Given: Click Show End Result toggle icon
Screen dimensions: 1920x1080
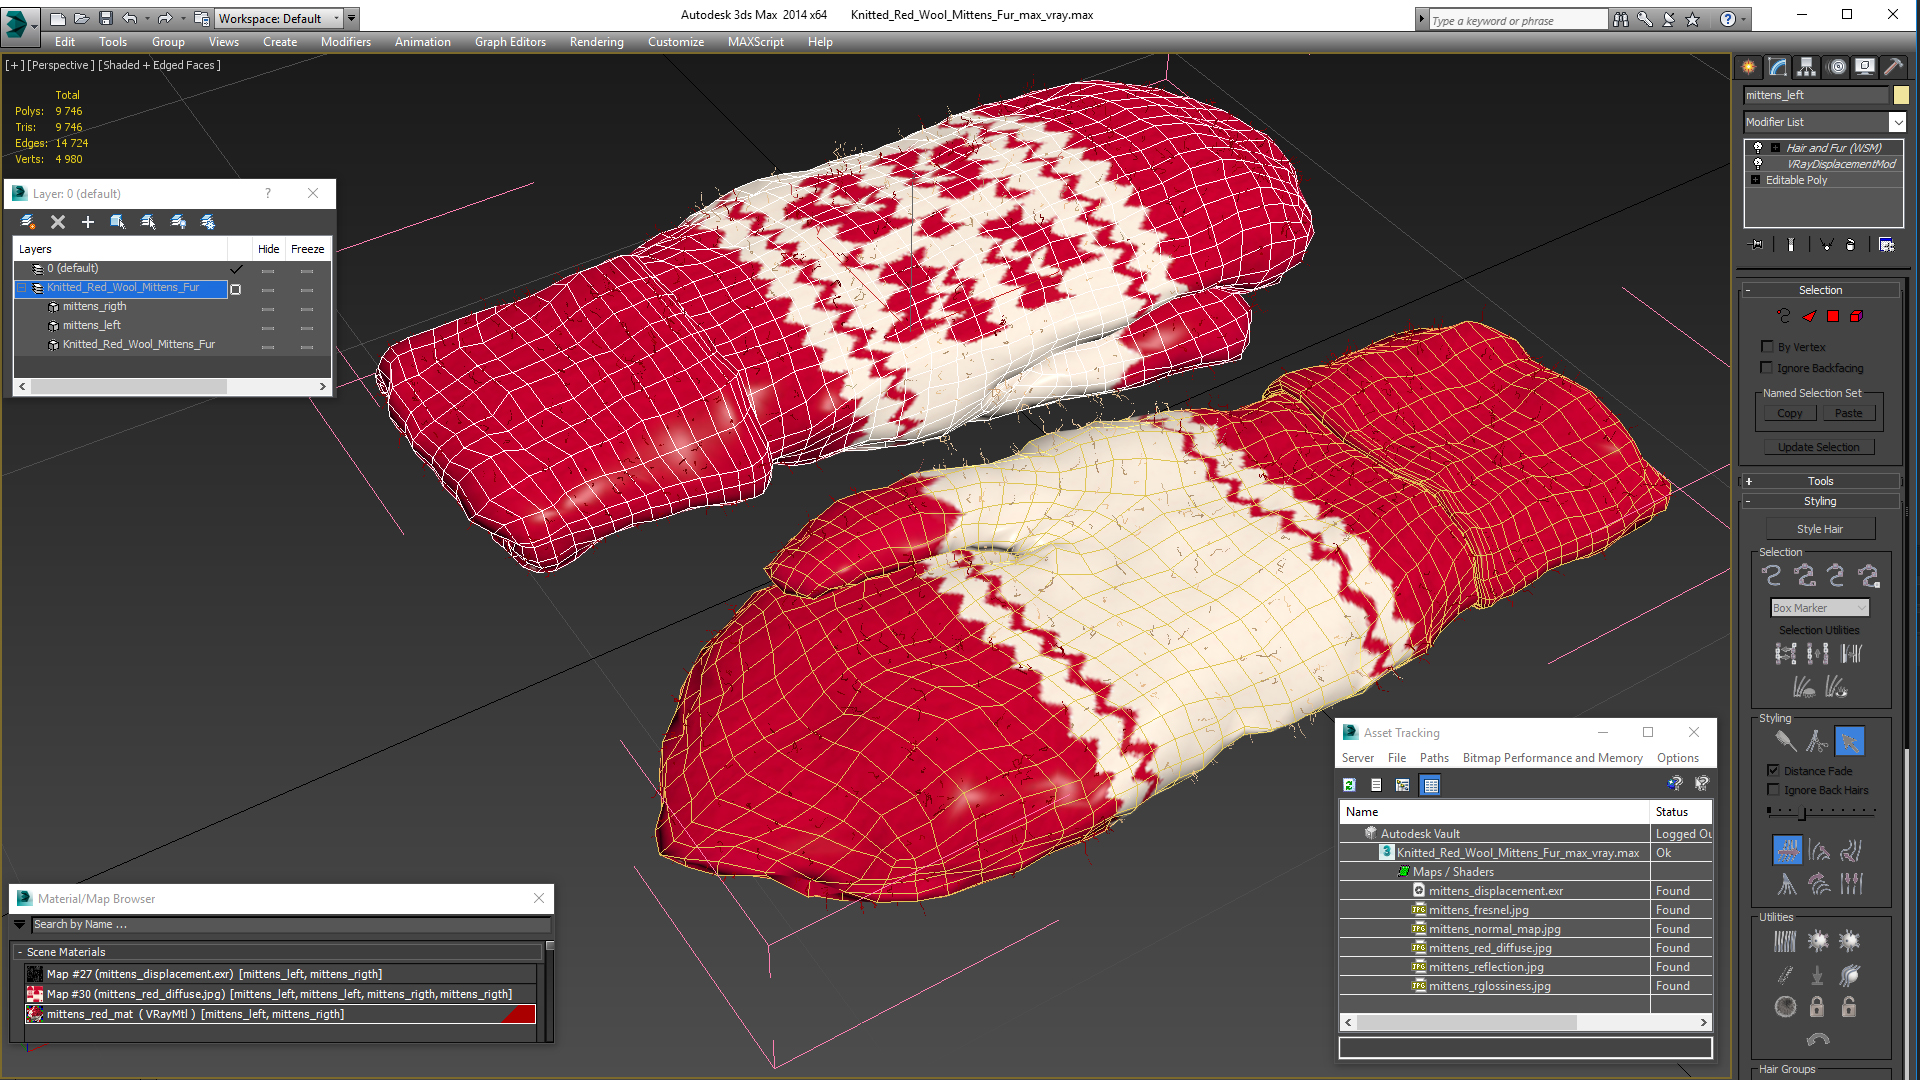Looking at the screenshot, I should 1790,245.
